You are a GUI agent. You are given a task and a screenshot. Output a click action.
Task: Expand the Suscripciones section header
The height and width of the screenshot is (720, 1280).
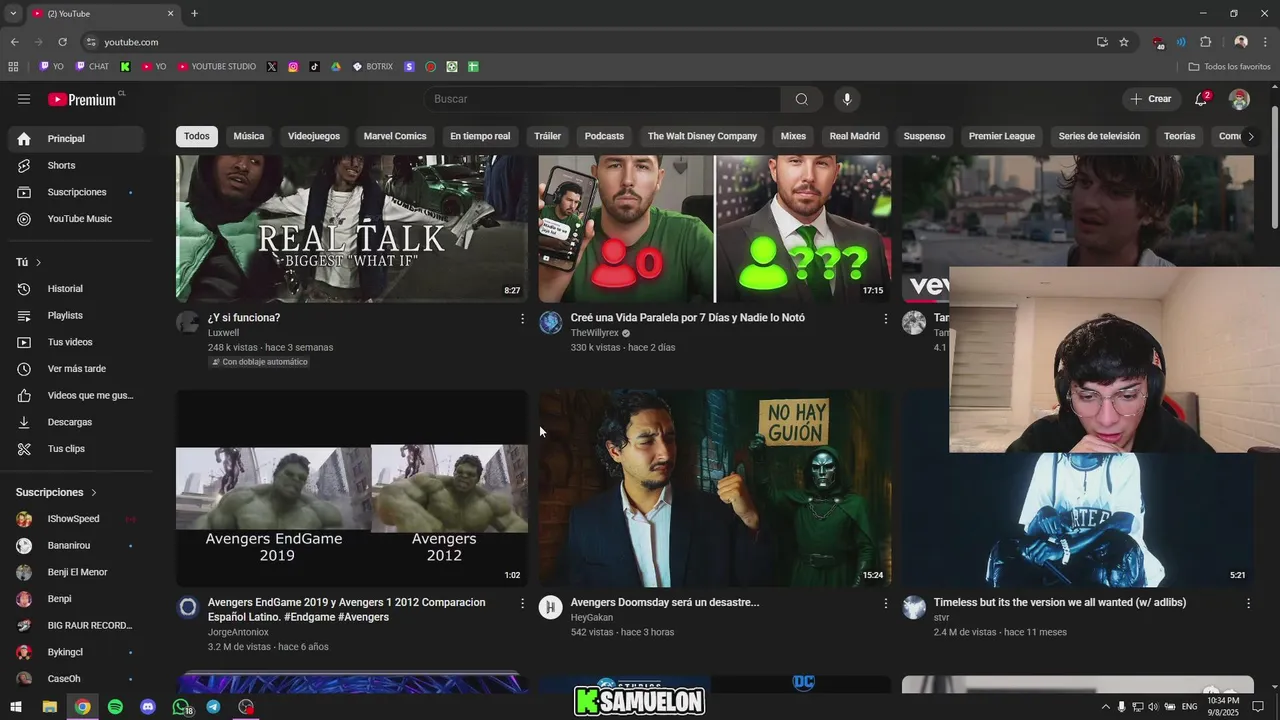56,492
